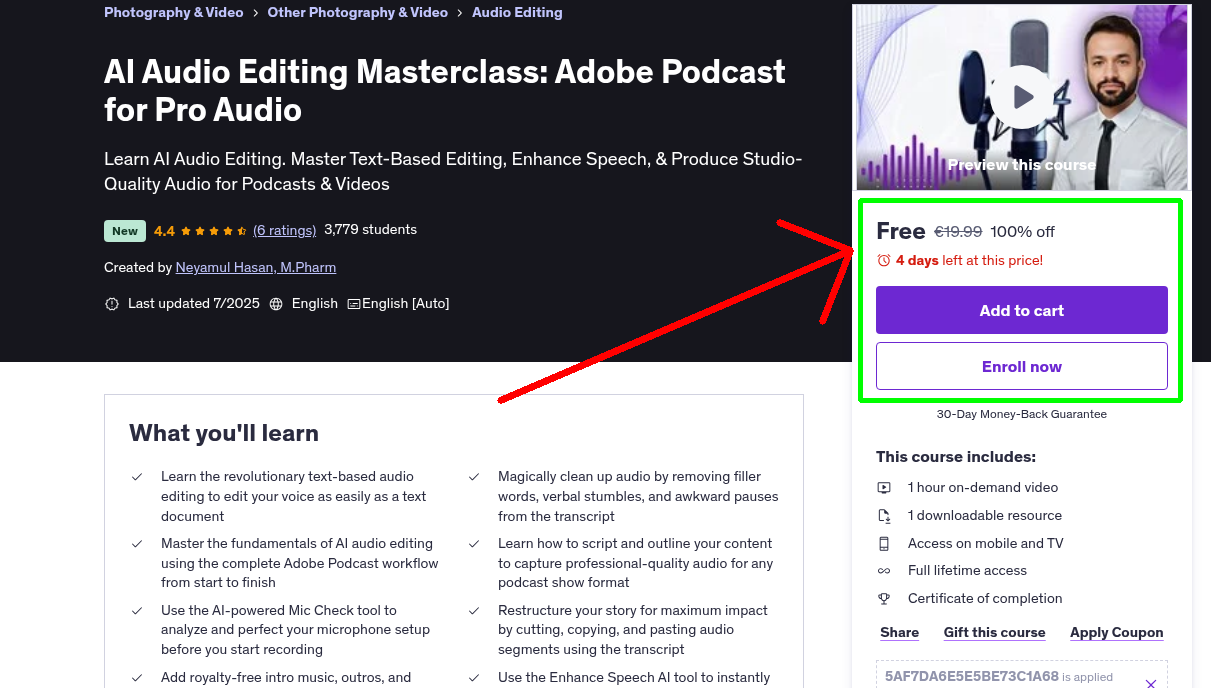
Task: Click the Enroll now button
Action: coord(1022,366)
